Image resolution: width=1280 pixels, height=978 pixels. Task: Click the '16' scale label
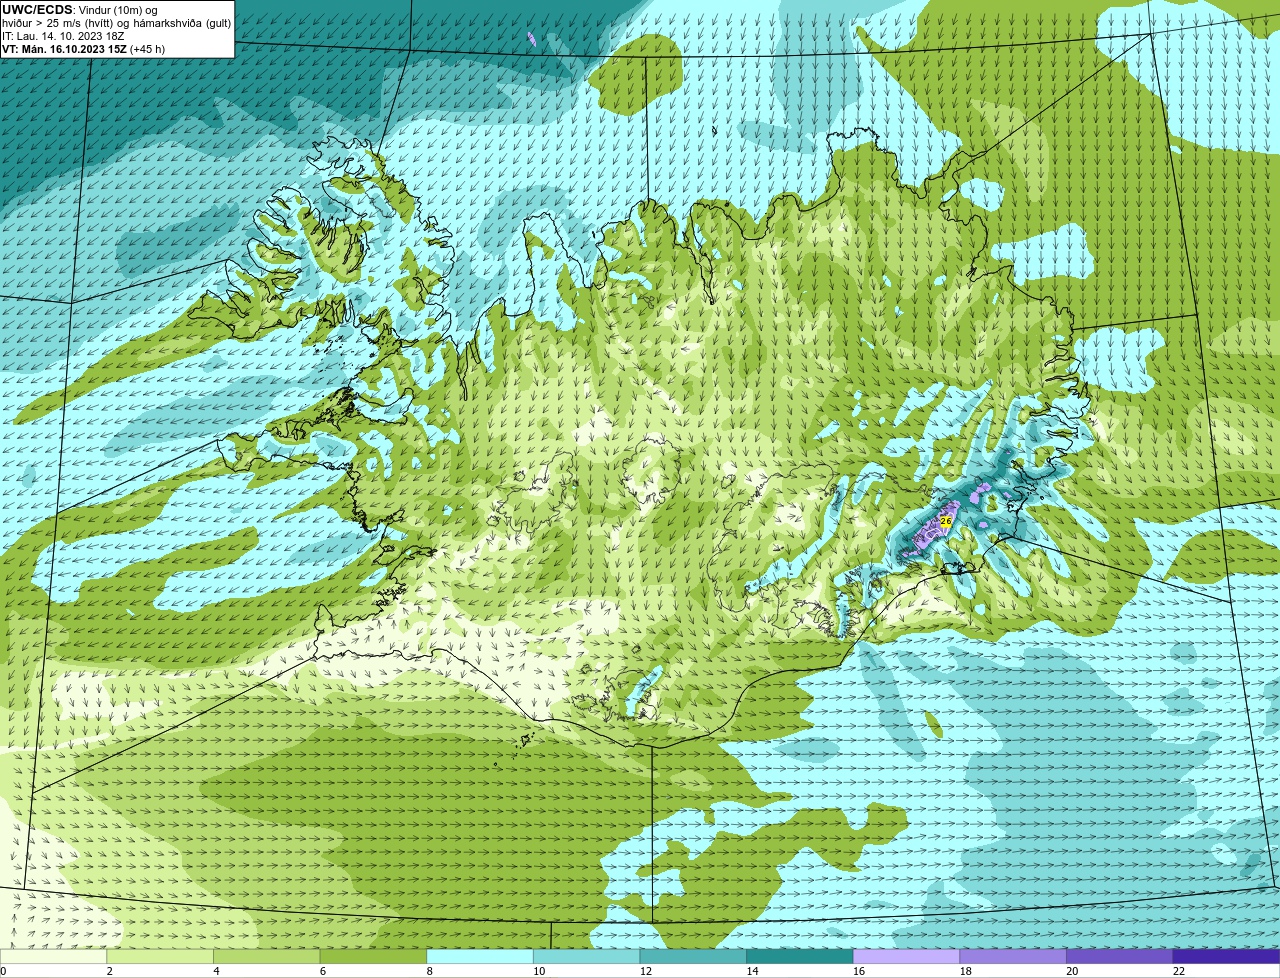858,971
